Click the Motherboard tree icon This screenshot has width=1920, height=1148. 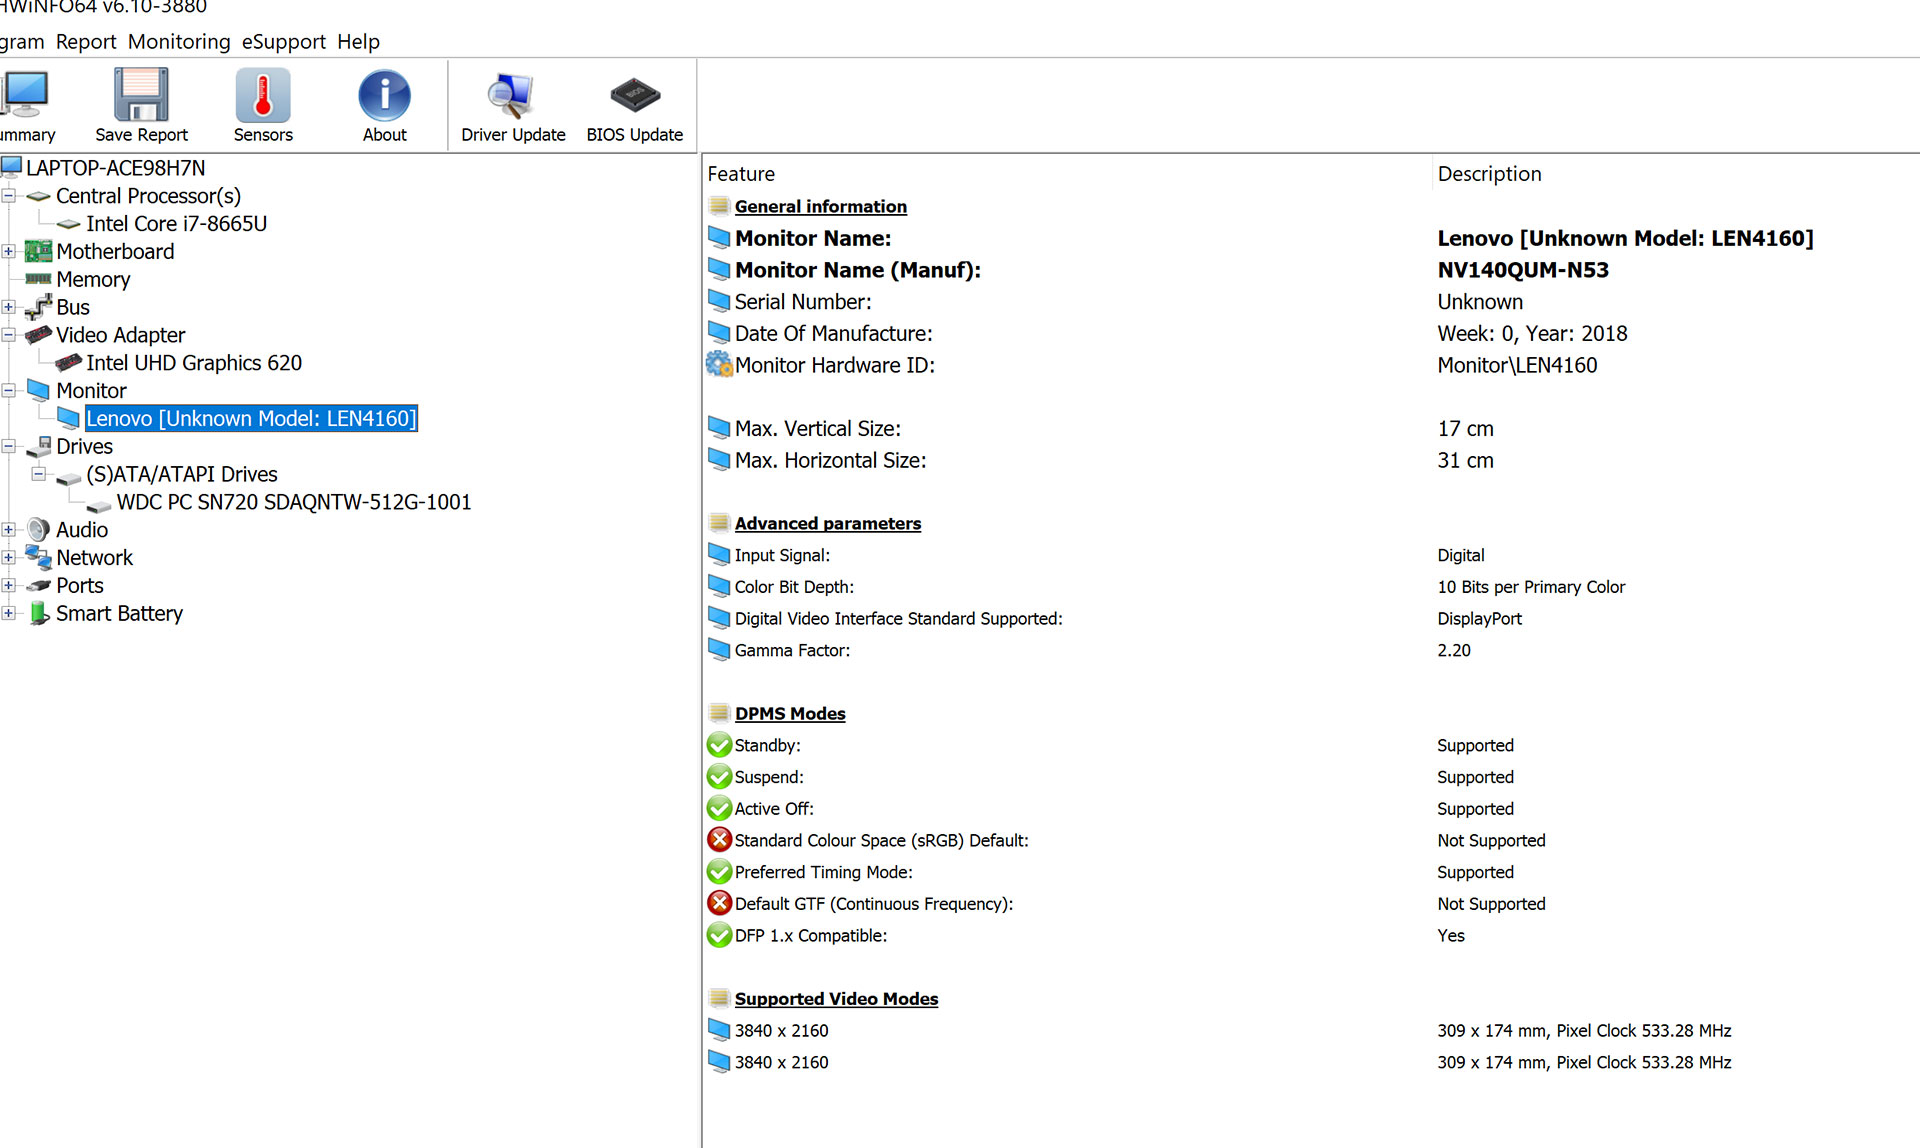[38, 251]
